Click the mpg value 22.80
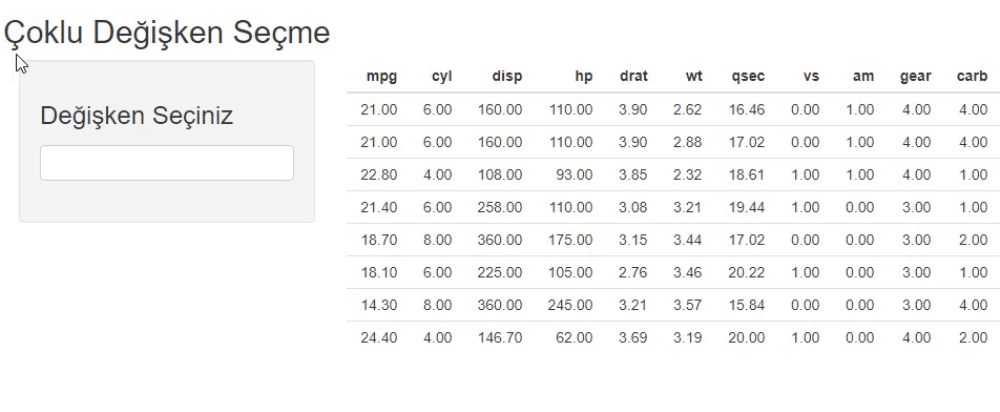 (x=379, y=175)
